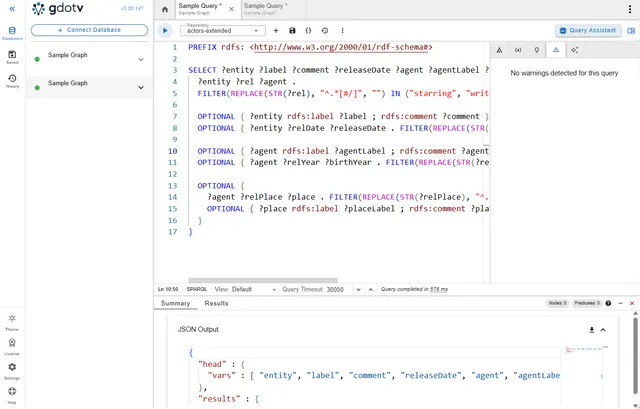The width and height of the screenshot is (640, 409).
Task: Close the first Sample Query tab
Action: tap(231, 9)
